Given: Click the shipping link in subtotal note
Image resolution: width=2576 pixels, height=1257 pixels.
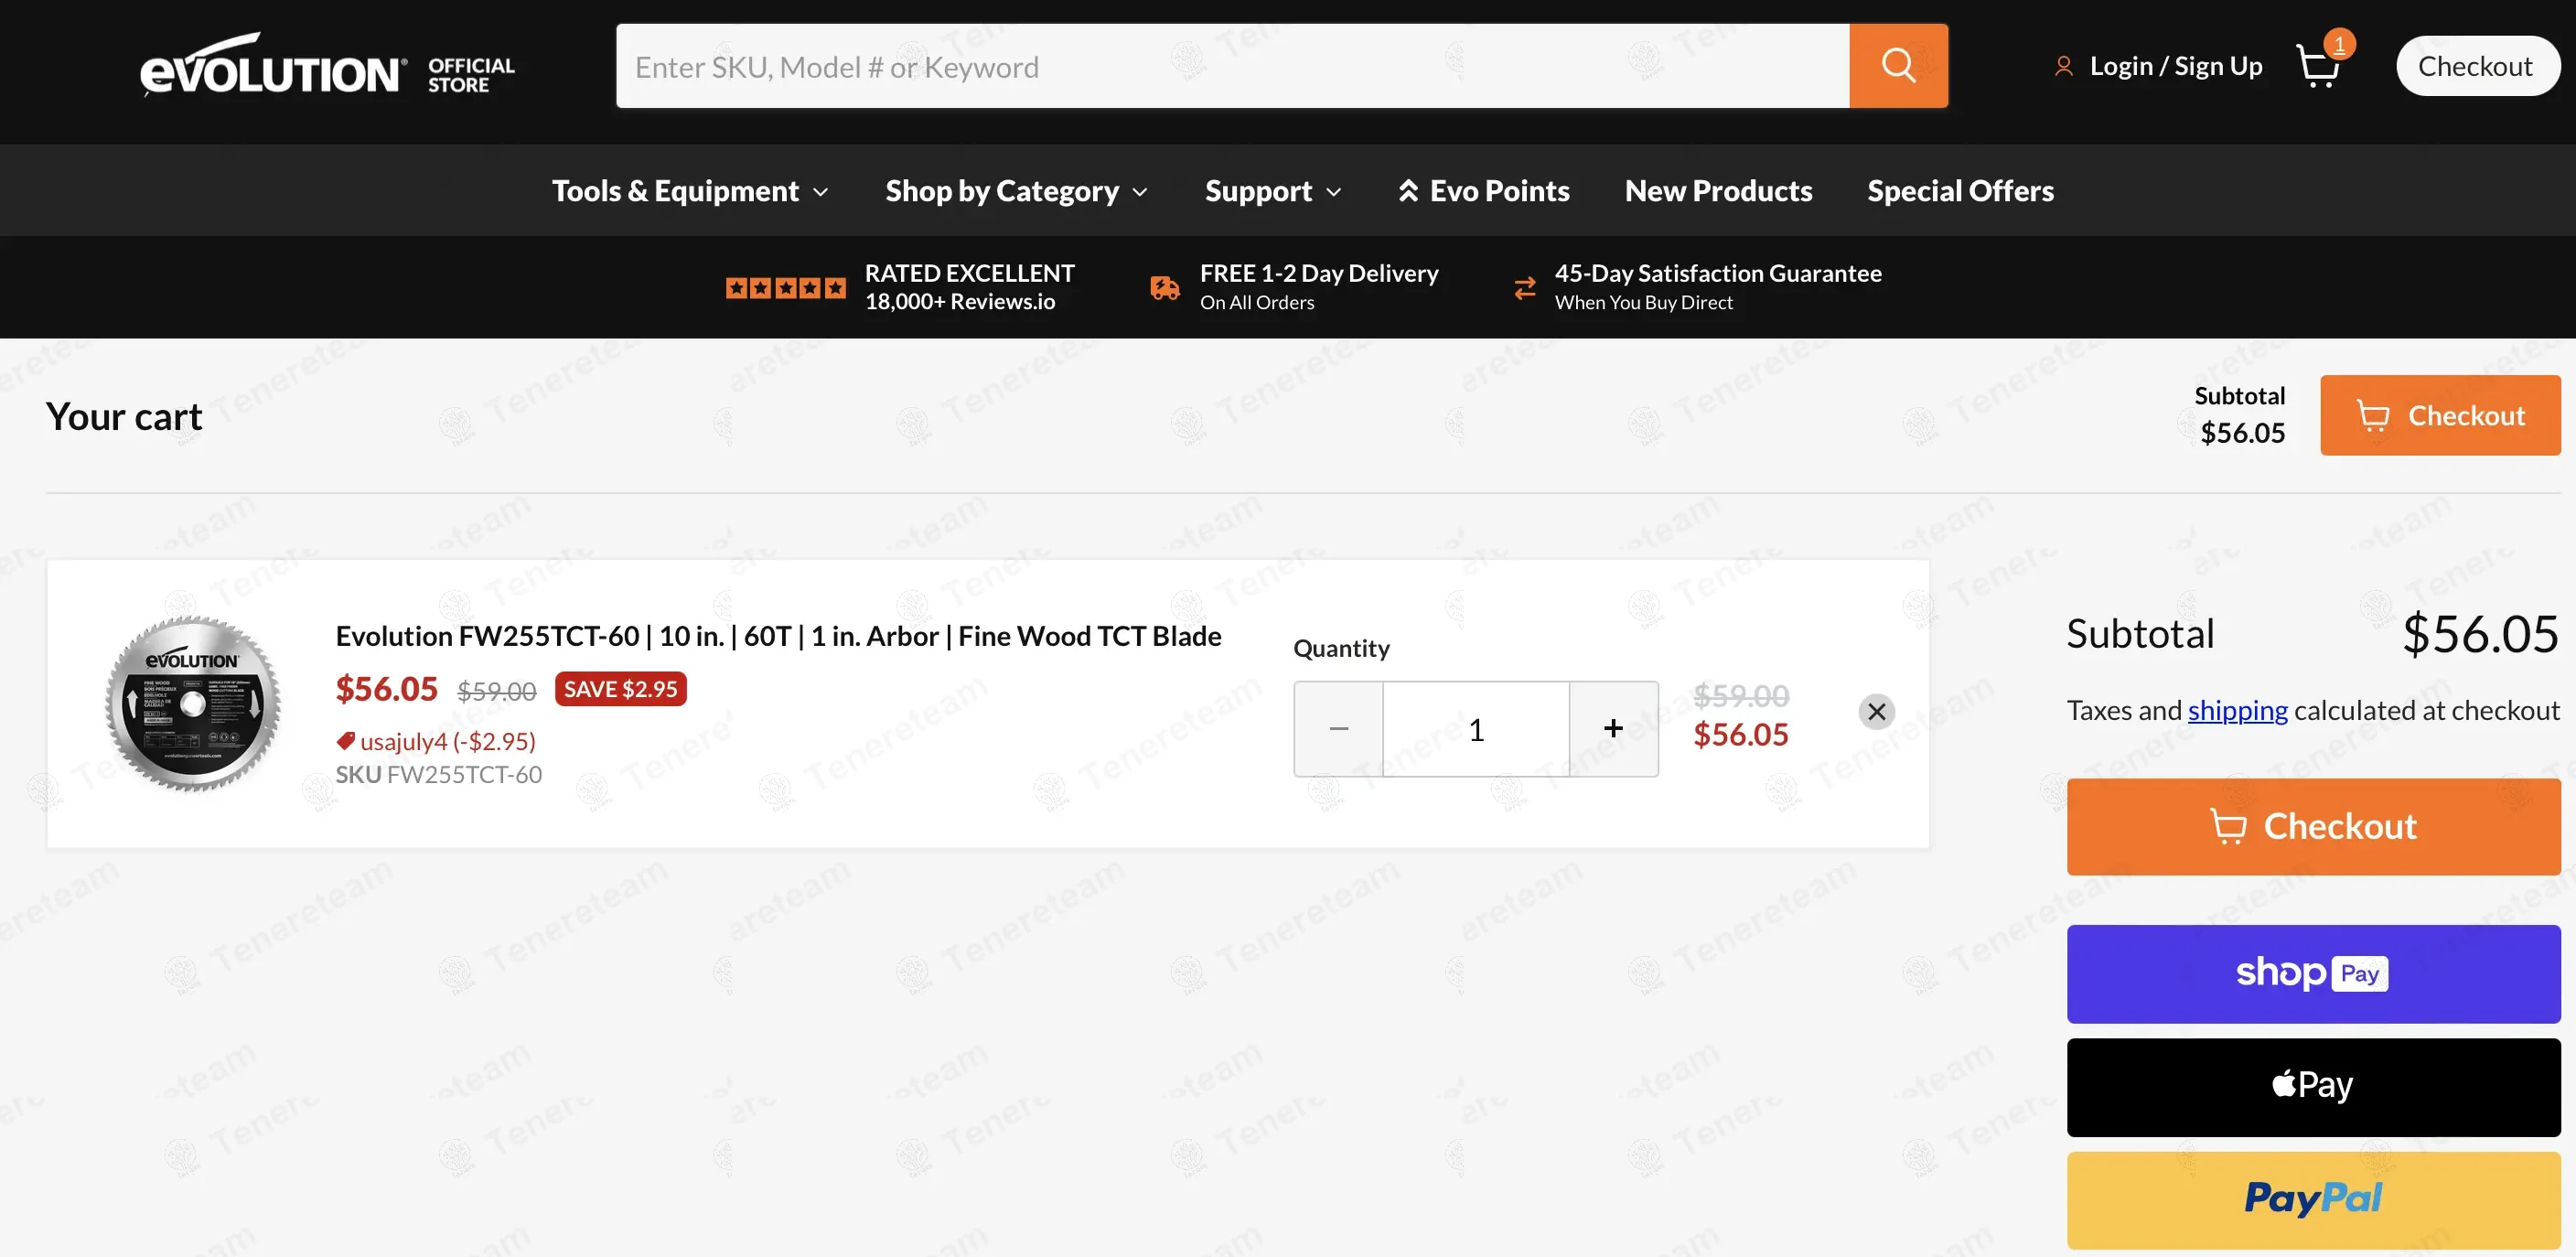Looking at the screenshot, I should (2237, 710).
